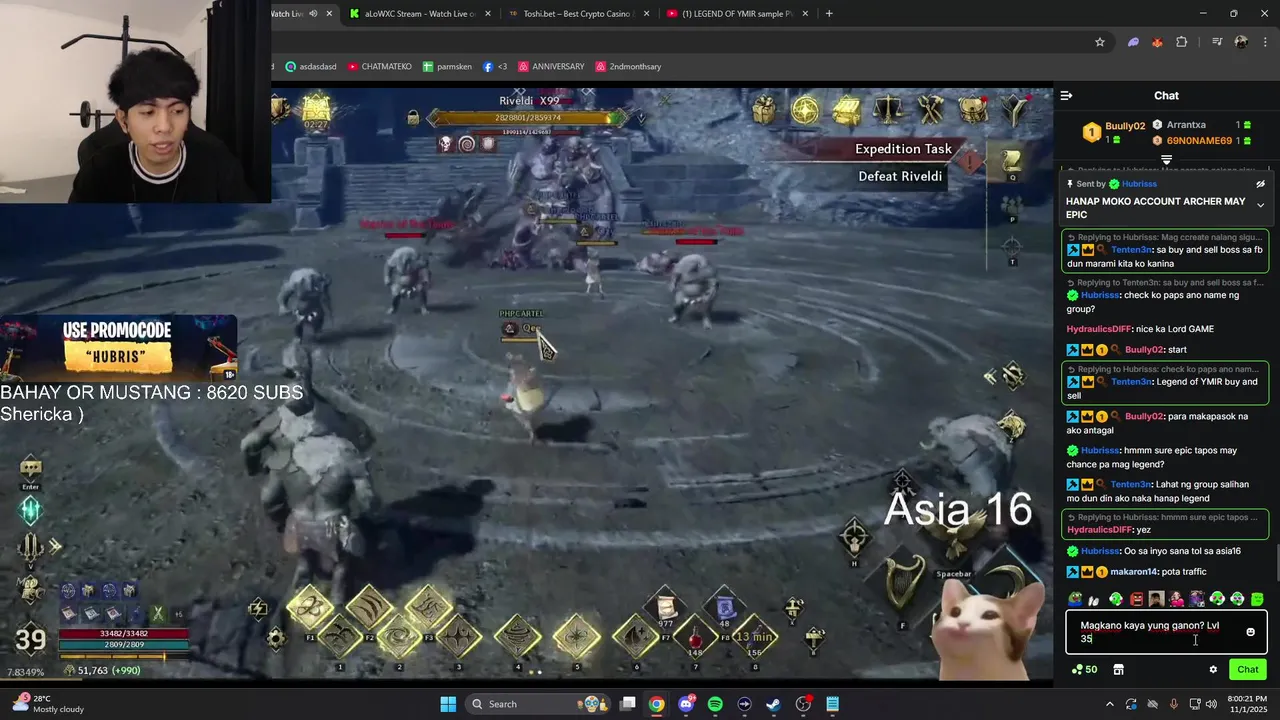Open Windows Start menu
The width and height of the screenshot is (1280, 720).
(x=448, y=704)
